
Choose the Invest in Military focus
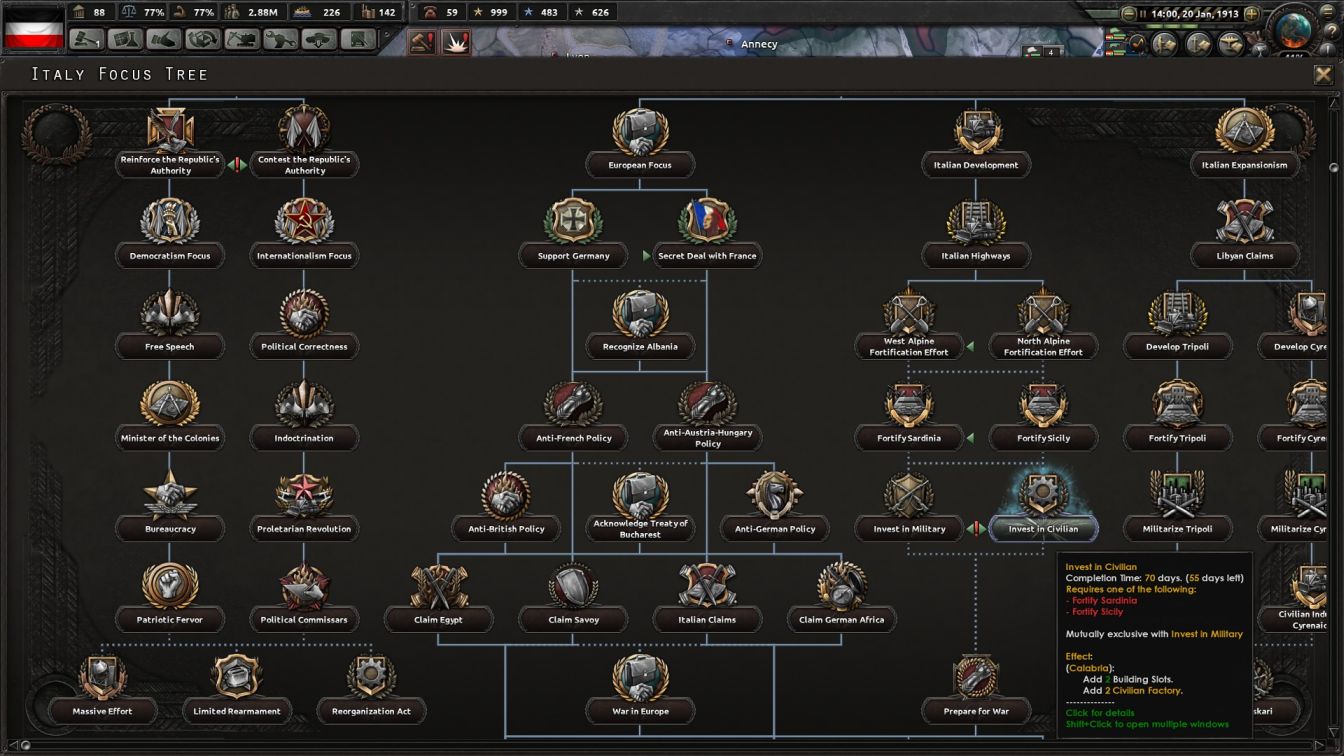pos(909,506)
